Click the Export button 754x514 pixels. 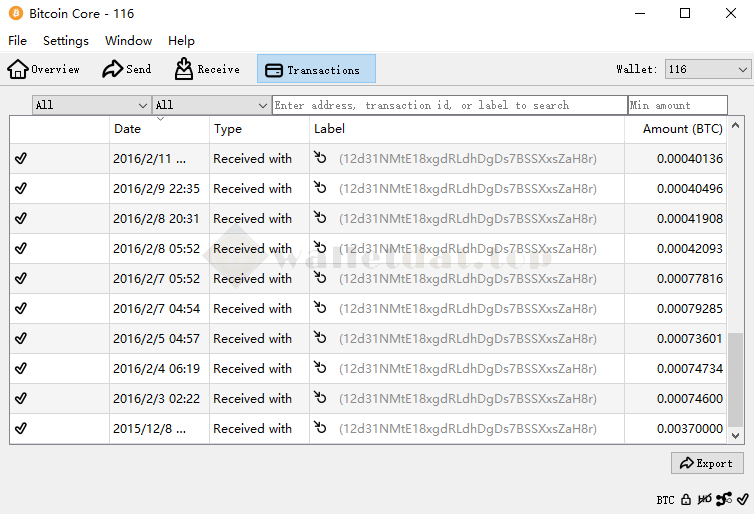pos(707,463)
